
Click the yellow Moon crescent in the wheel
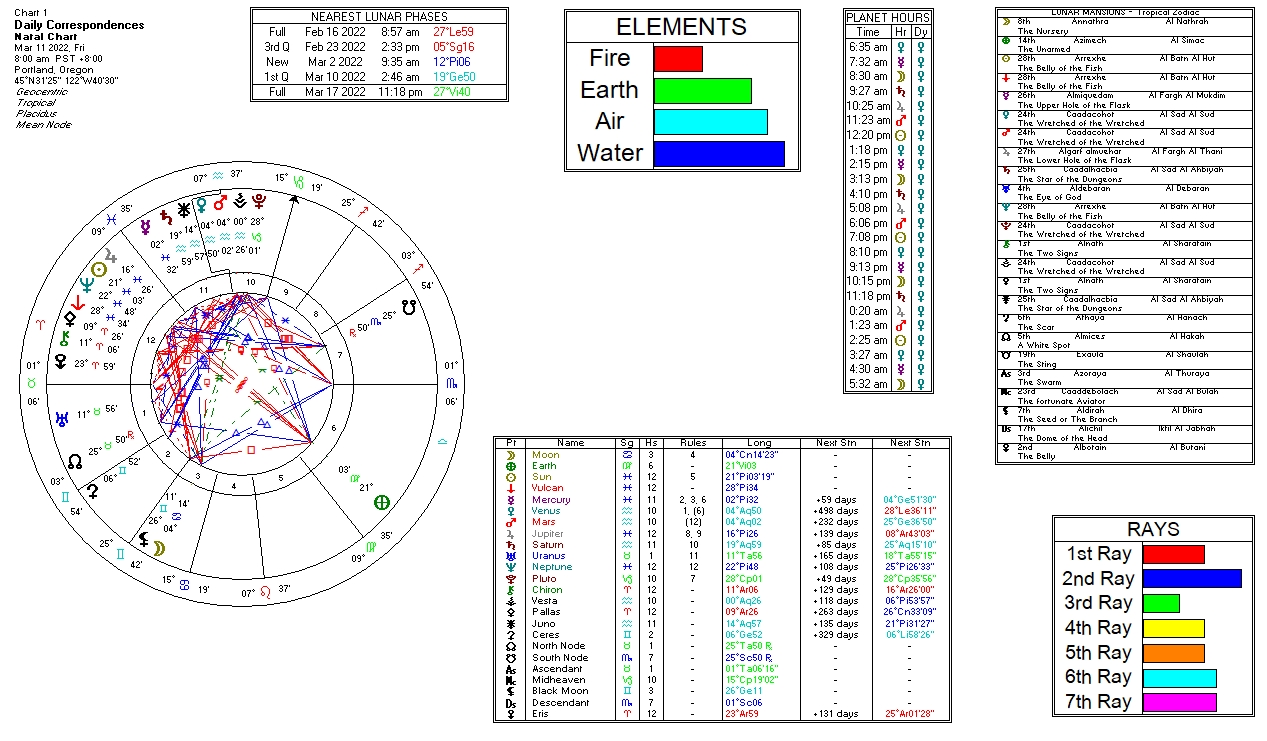pos(159,547)
